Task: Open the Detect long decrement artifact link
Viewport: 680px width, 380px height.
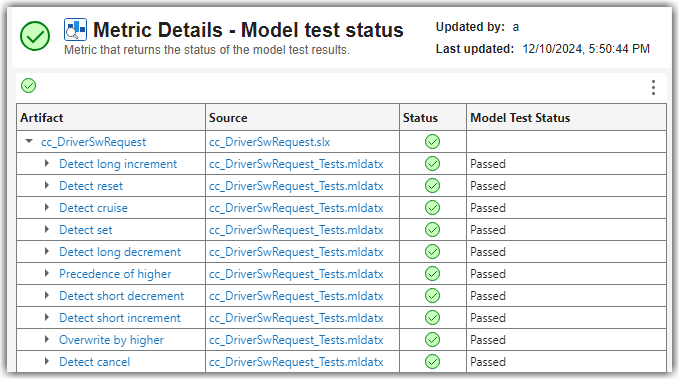Action: [120, 252]
